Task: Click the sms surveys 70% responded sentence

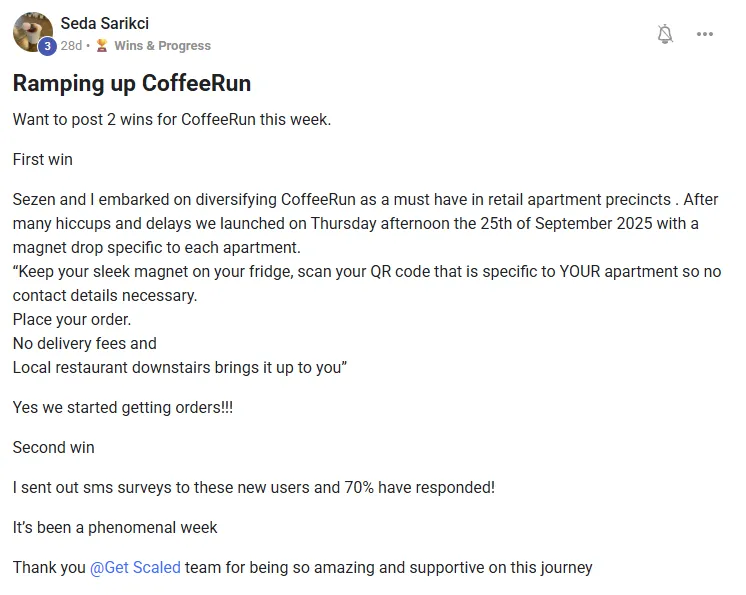Action: [253, 487]
